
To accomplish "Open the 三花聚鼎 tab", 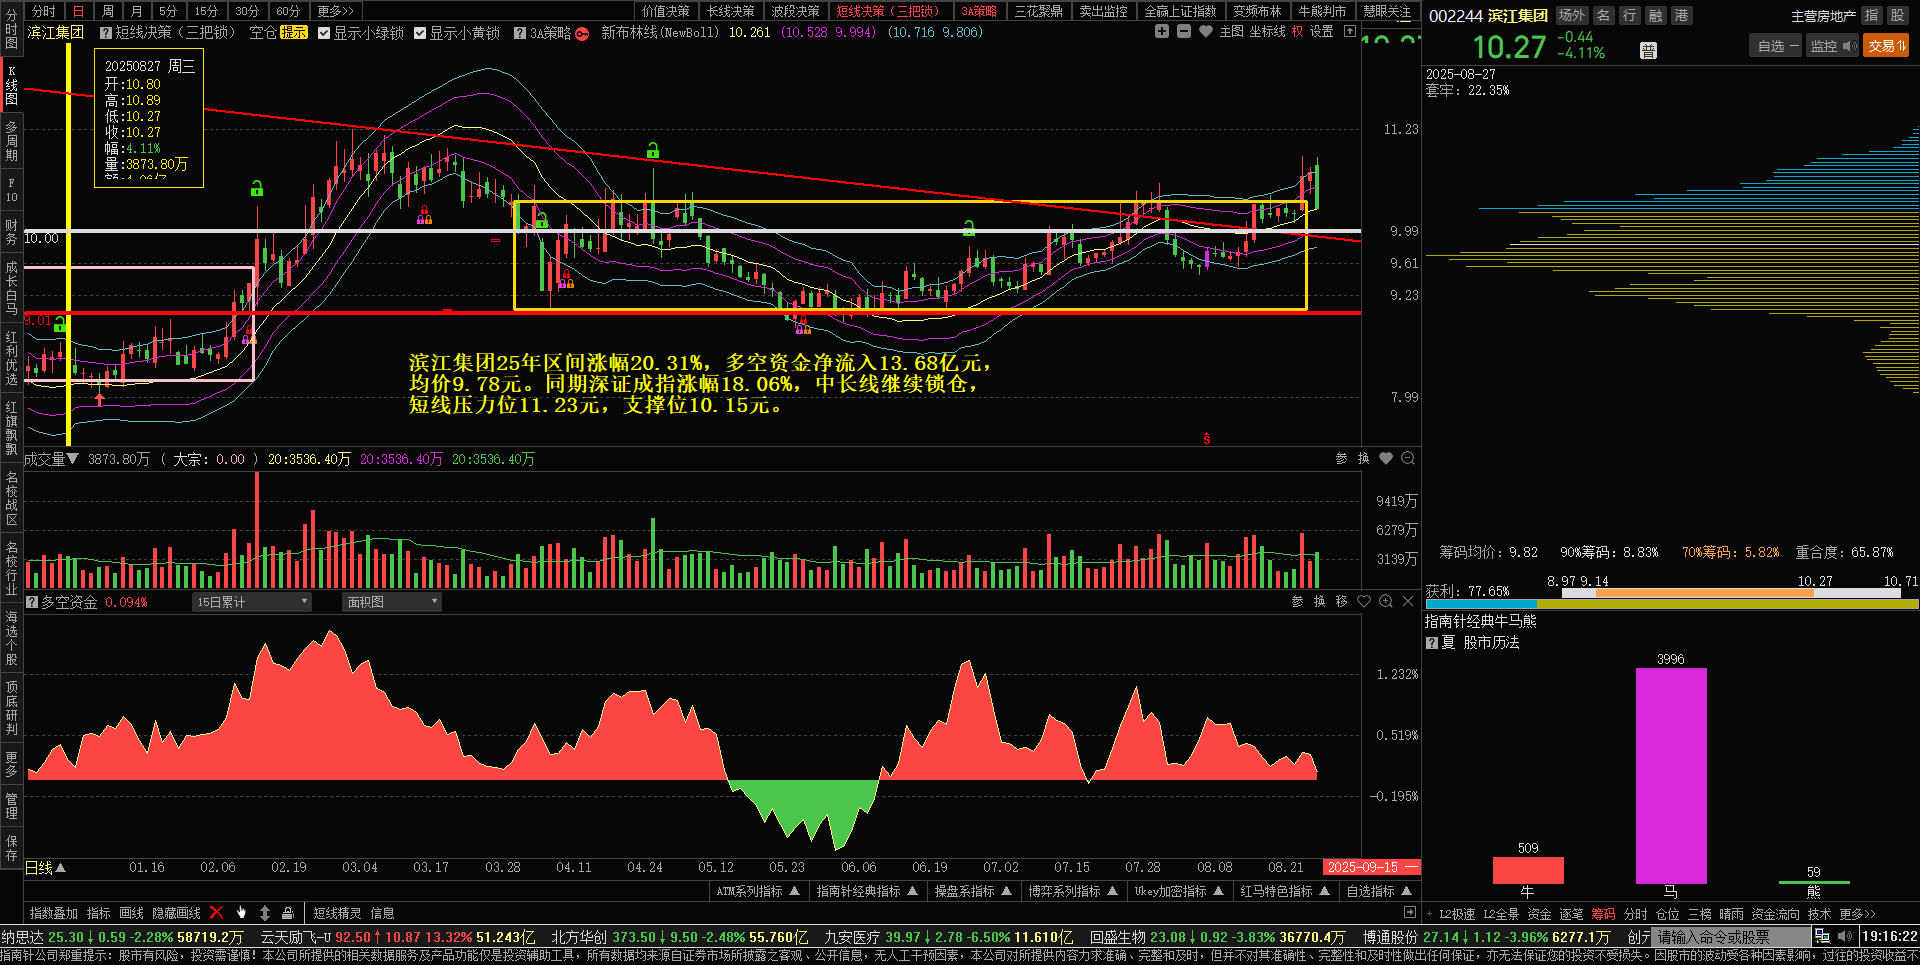I will [x=1039, y=11].
